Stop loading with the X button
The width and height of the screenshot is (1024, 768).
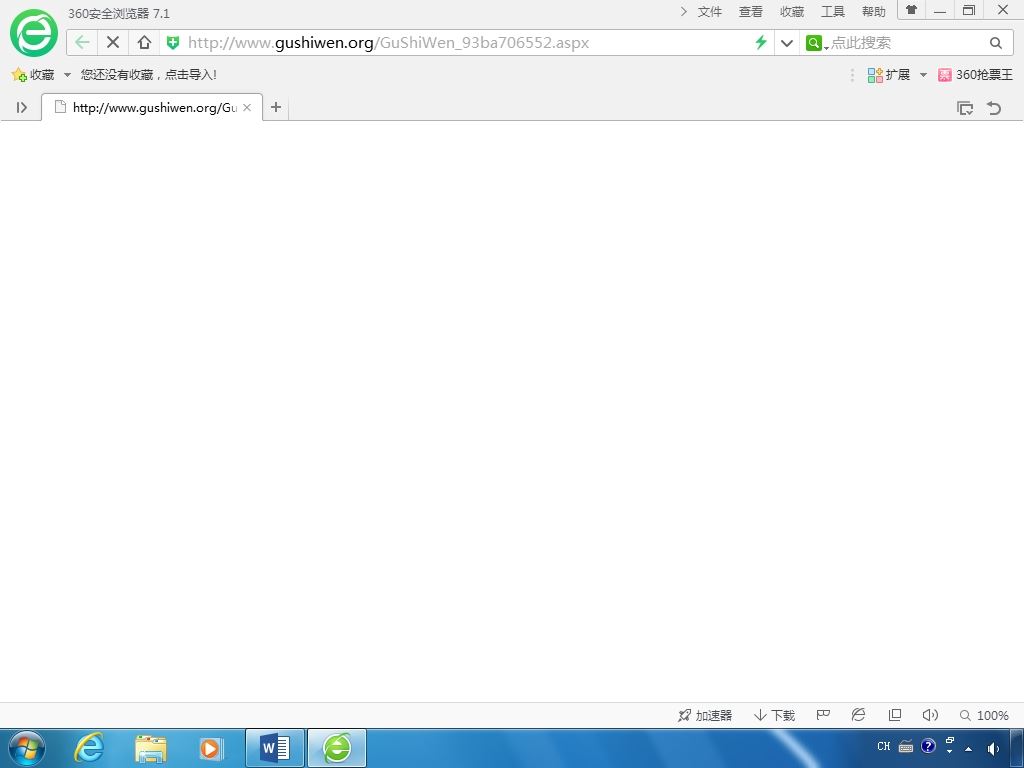pos(113,43)
